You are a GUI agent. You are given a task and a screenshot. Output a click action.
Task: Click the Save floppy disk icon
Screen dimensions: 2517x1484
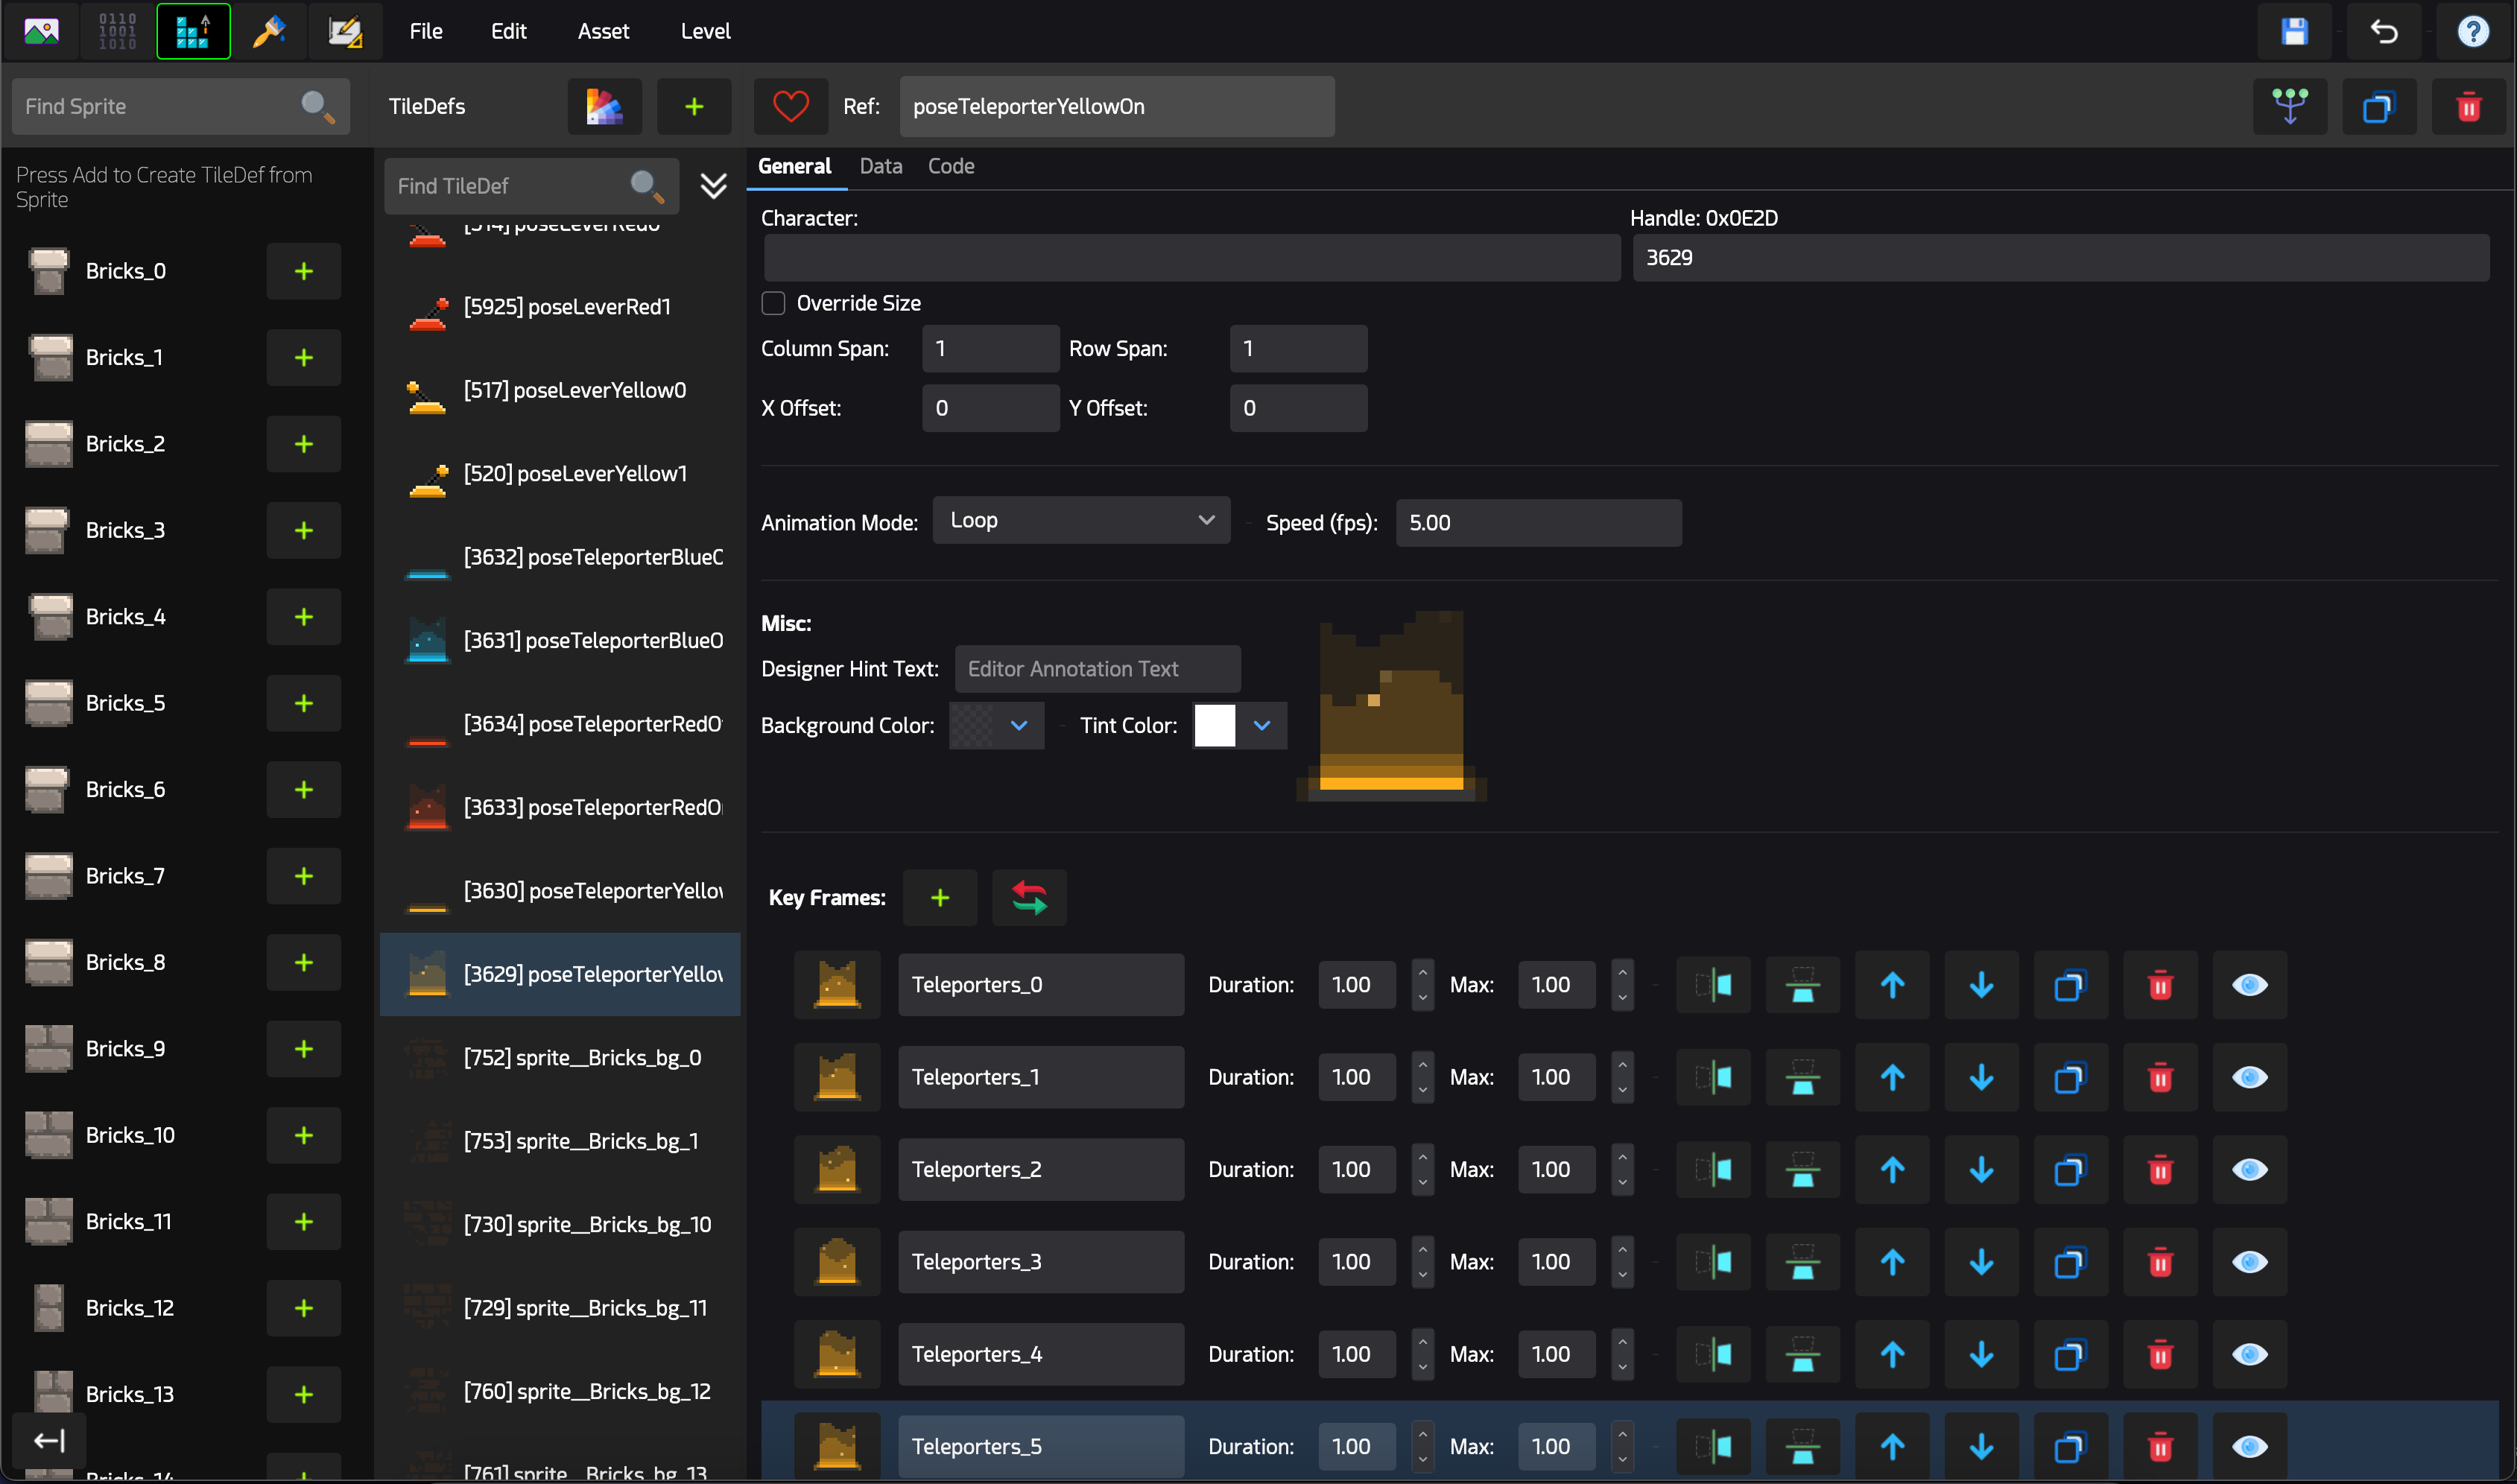[2294, 31]
